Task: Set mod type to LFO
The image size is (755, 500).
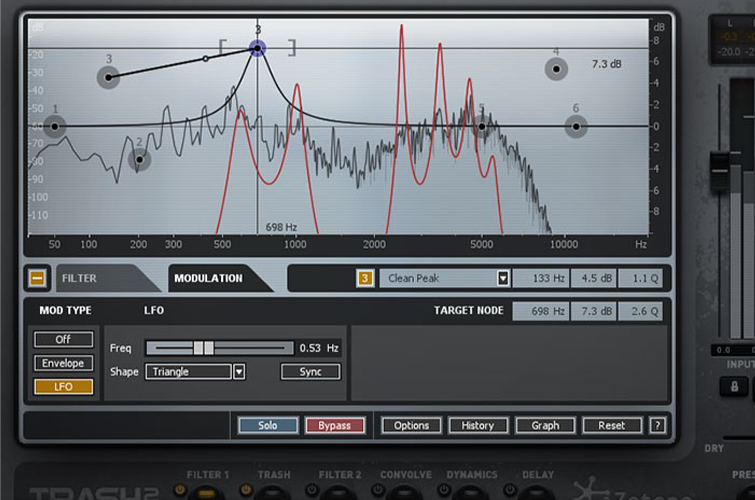Action: coord(63,387)
